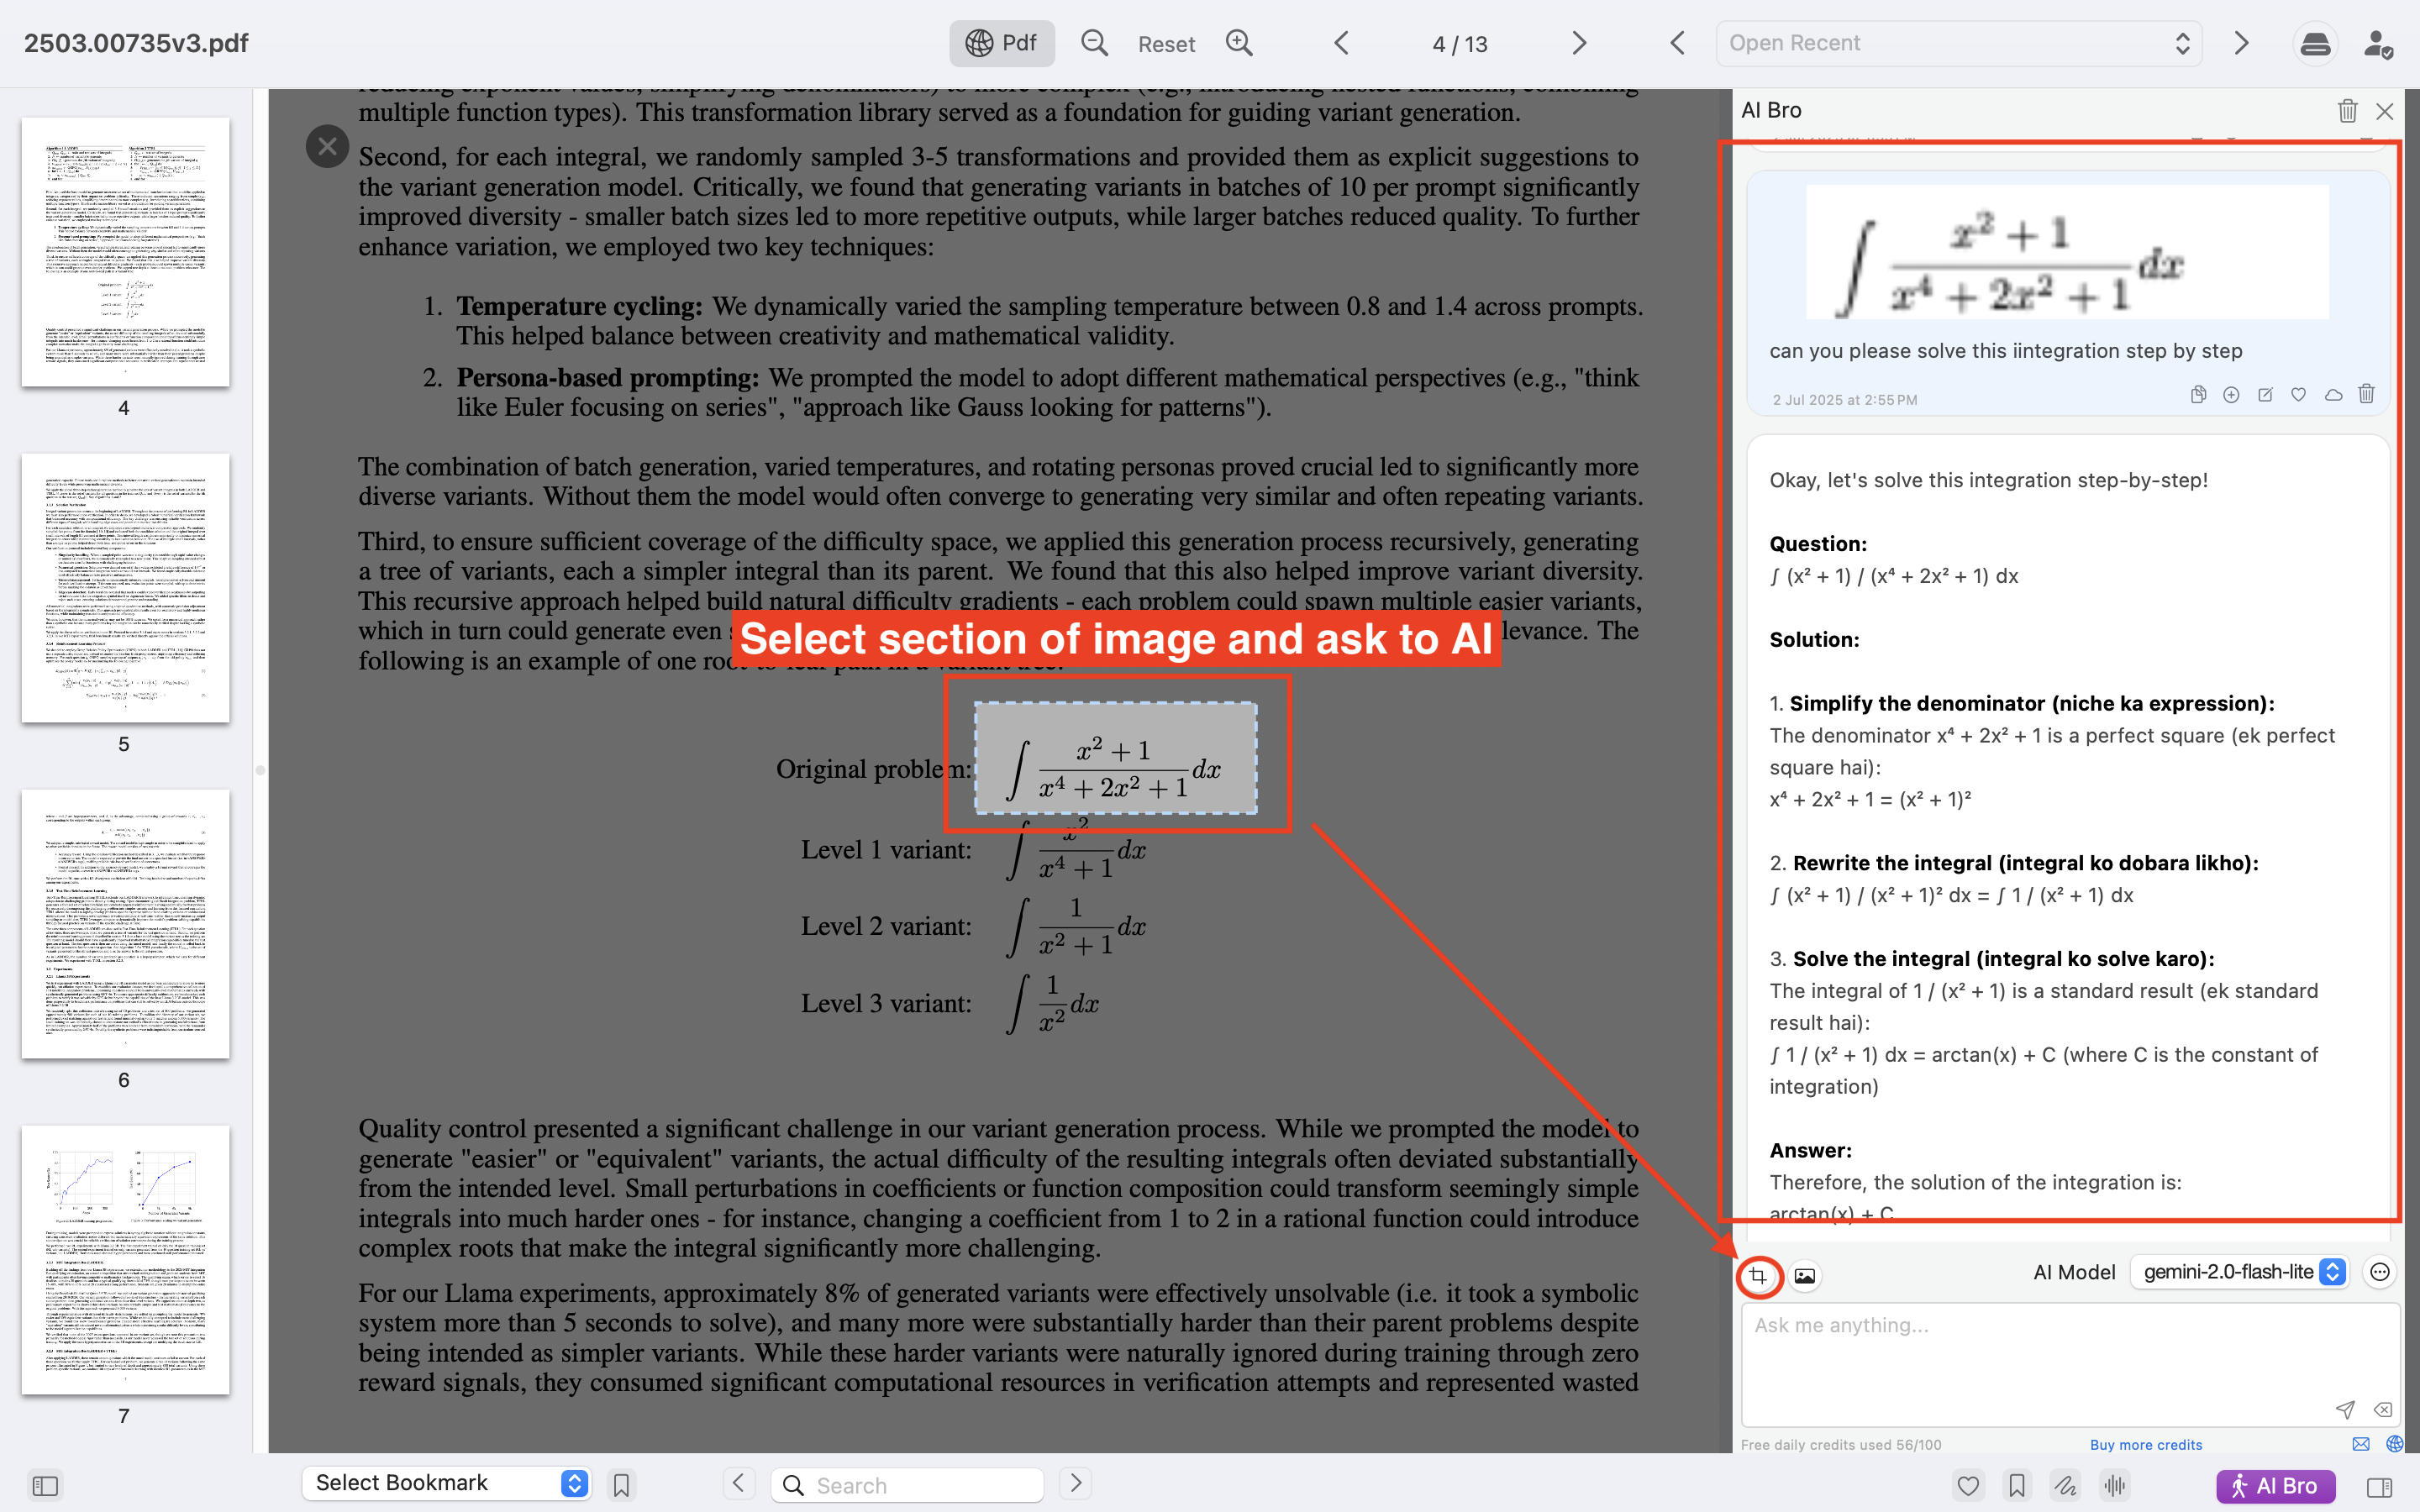Go to previous search result
Image resolution: width=2420 pixels, height=1512 pixels.
tap(738, 1483)
